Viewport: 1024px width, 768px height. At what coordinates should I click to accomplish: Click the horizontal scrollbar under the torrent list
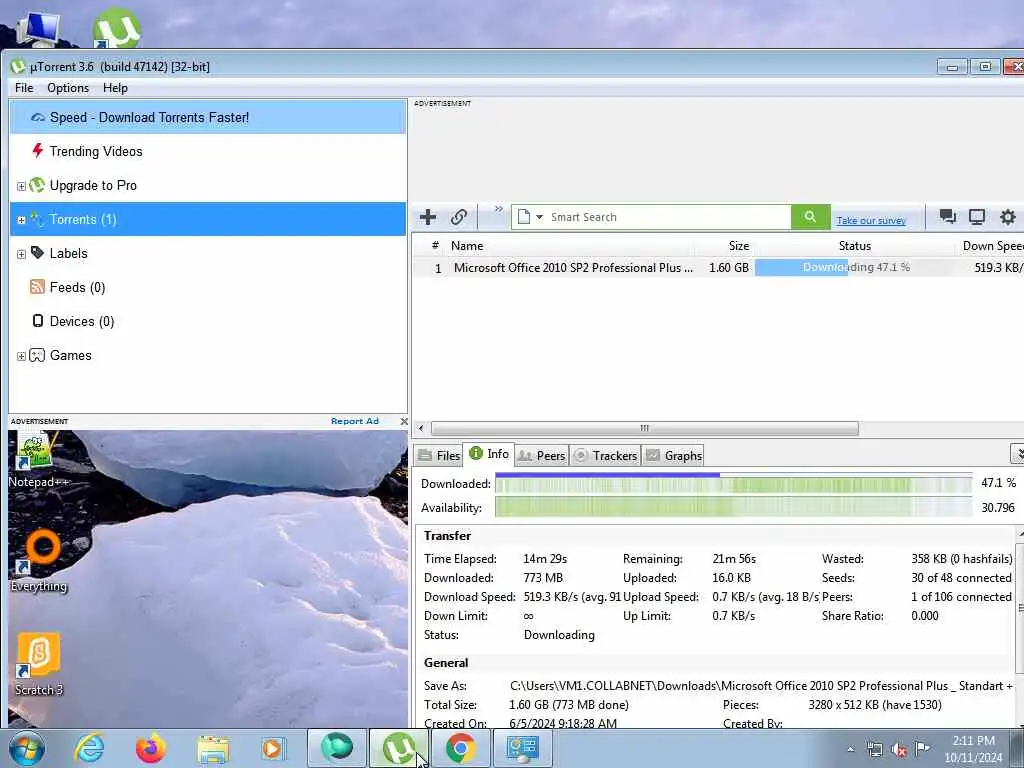click(x=645, y=428)
